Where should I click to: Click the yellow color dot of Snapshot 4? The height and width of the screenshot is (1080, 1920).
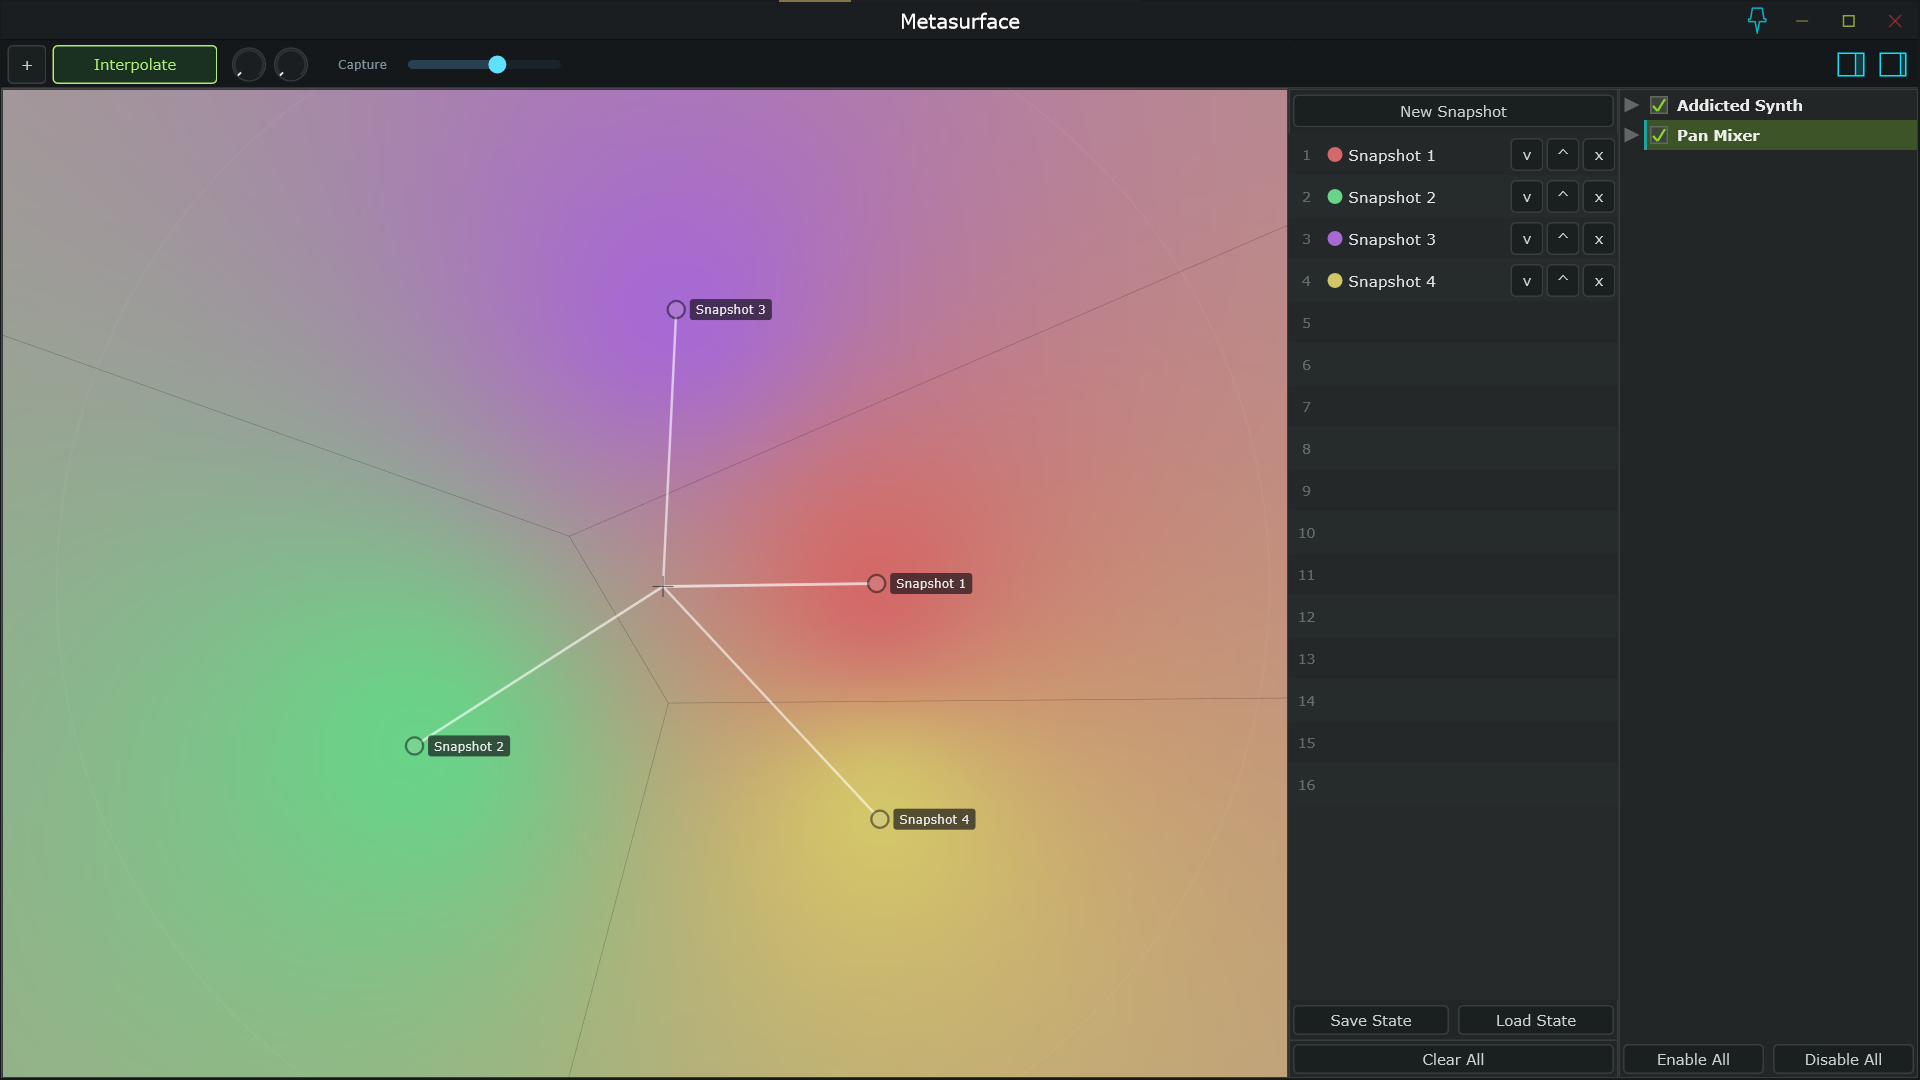(x=1335, y=281)
